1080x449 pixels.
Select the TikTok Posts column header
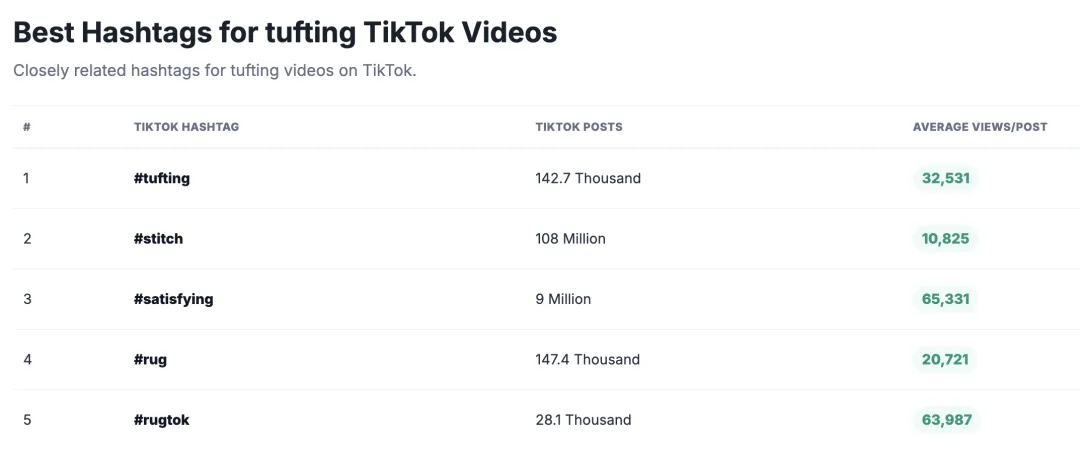[x=579, y=127]
